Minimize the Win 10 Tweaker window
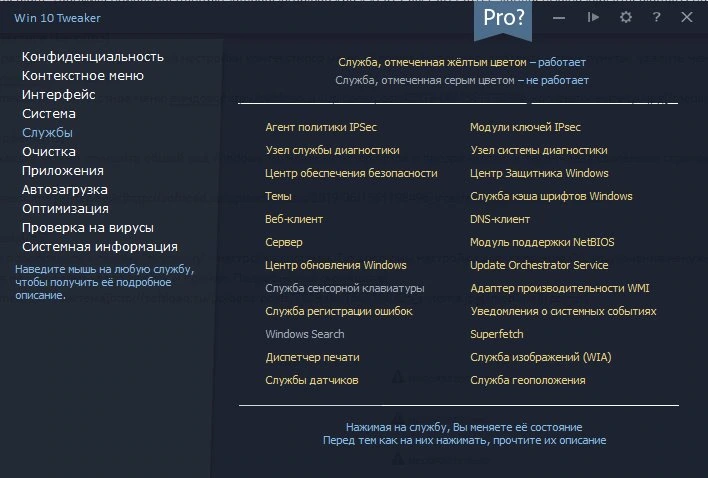 [559, 18]
